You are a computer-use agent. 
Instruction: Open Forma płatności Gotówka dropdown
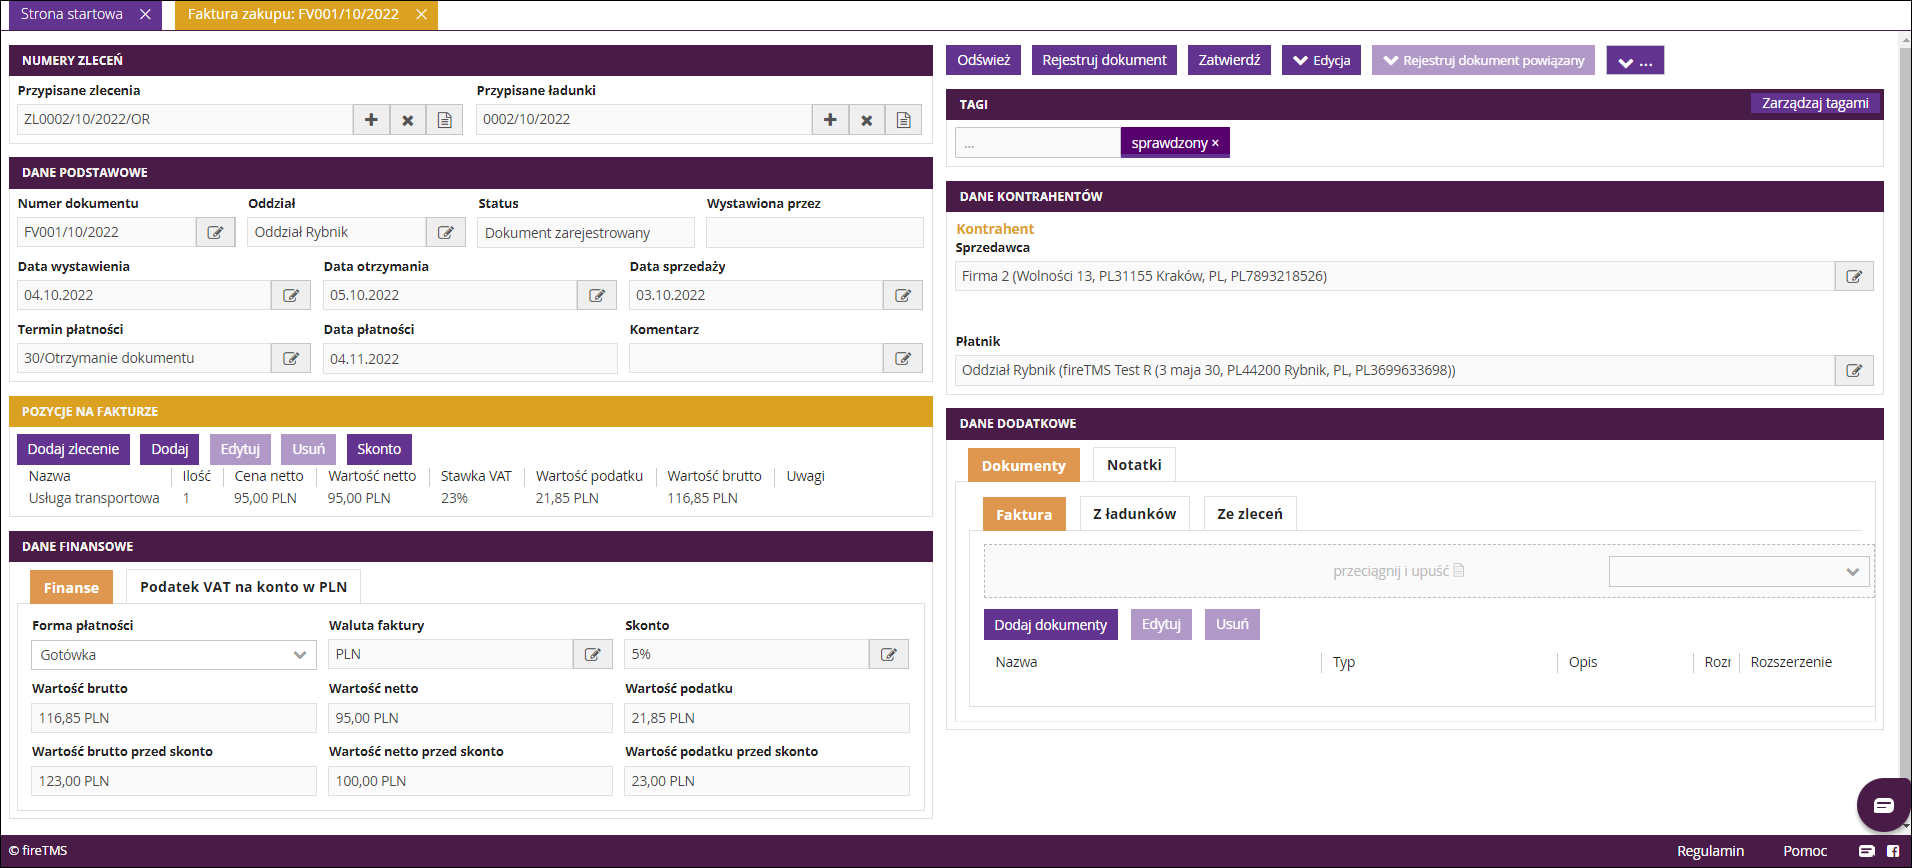(x=173, y=655)
